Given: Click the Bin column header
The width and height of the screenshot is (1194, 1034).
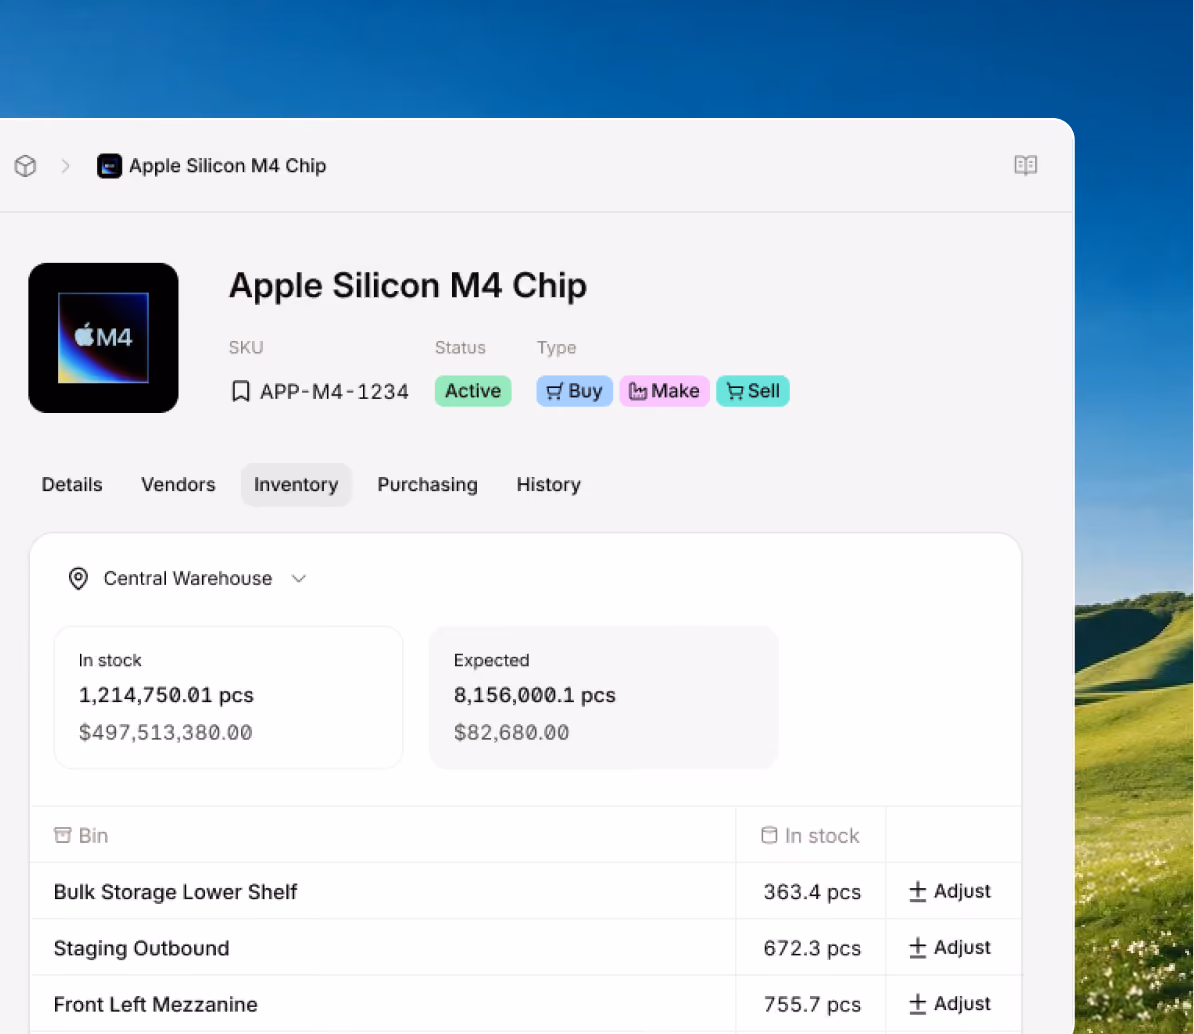Looking at the screenshot, I should tap(383, 835).
